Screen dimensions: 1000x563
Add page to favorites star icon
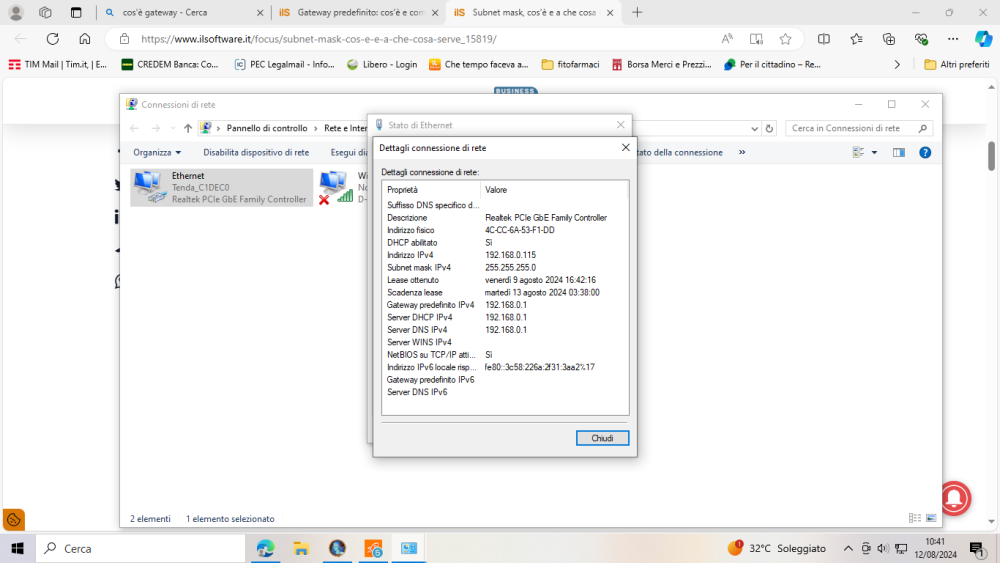pos(785,39)
